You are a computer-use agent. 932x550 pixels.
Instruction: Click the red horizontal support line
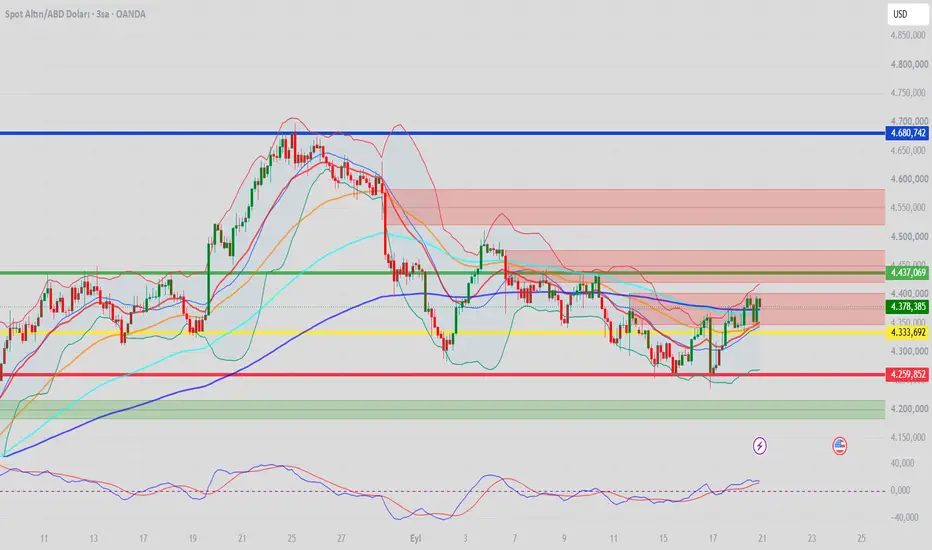click(x=442, y=375)
